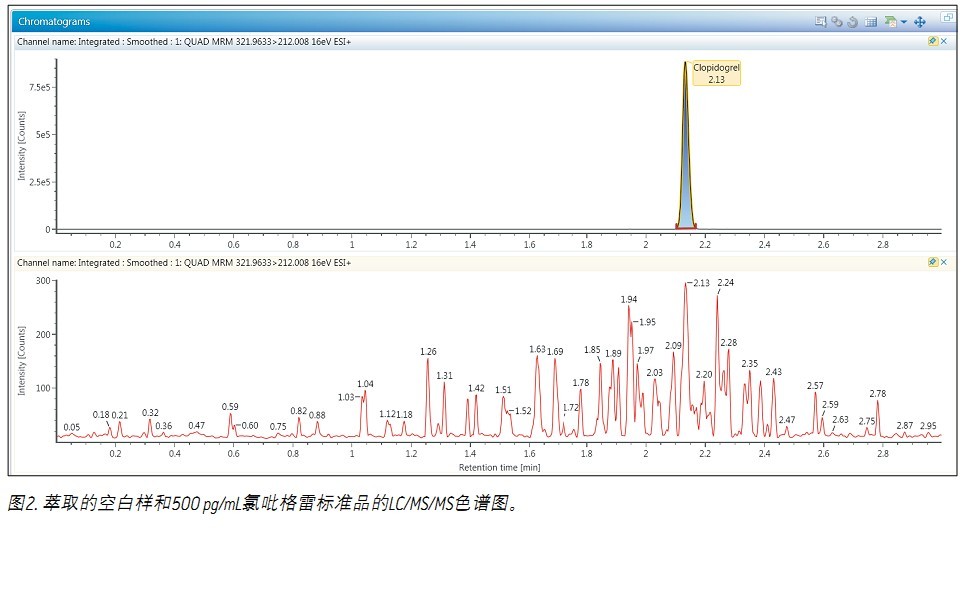Select the annotation tag icon on top channel

click(x=934, y=41)
